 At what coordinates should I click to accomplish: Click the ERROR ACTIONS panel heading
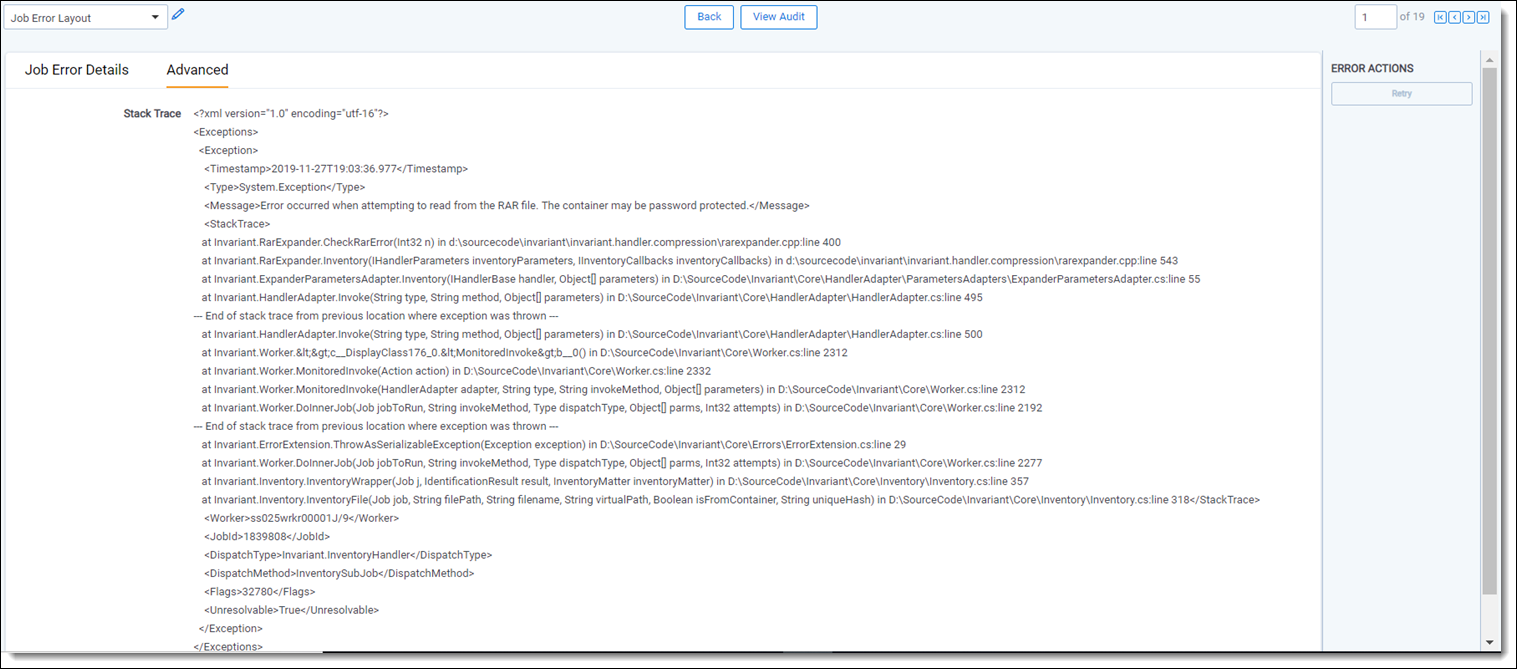point(1372,68)
